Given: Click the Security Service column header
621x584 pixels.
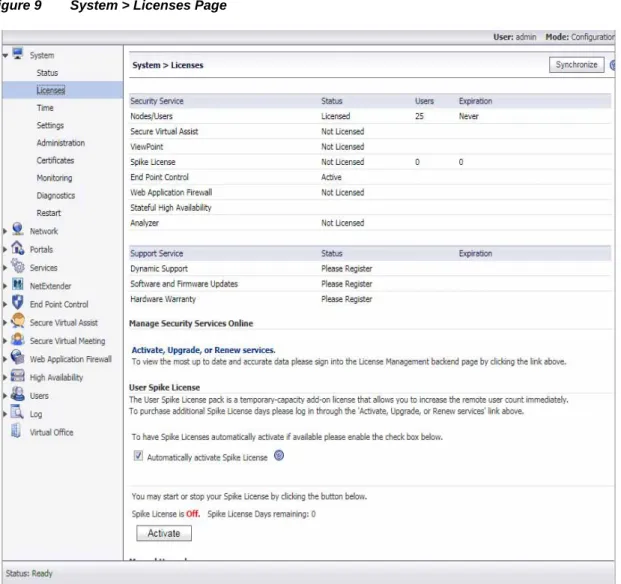Looking at the screenshot, I should (x=157, y=101).
